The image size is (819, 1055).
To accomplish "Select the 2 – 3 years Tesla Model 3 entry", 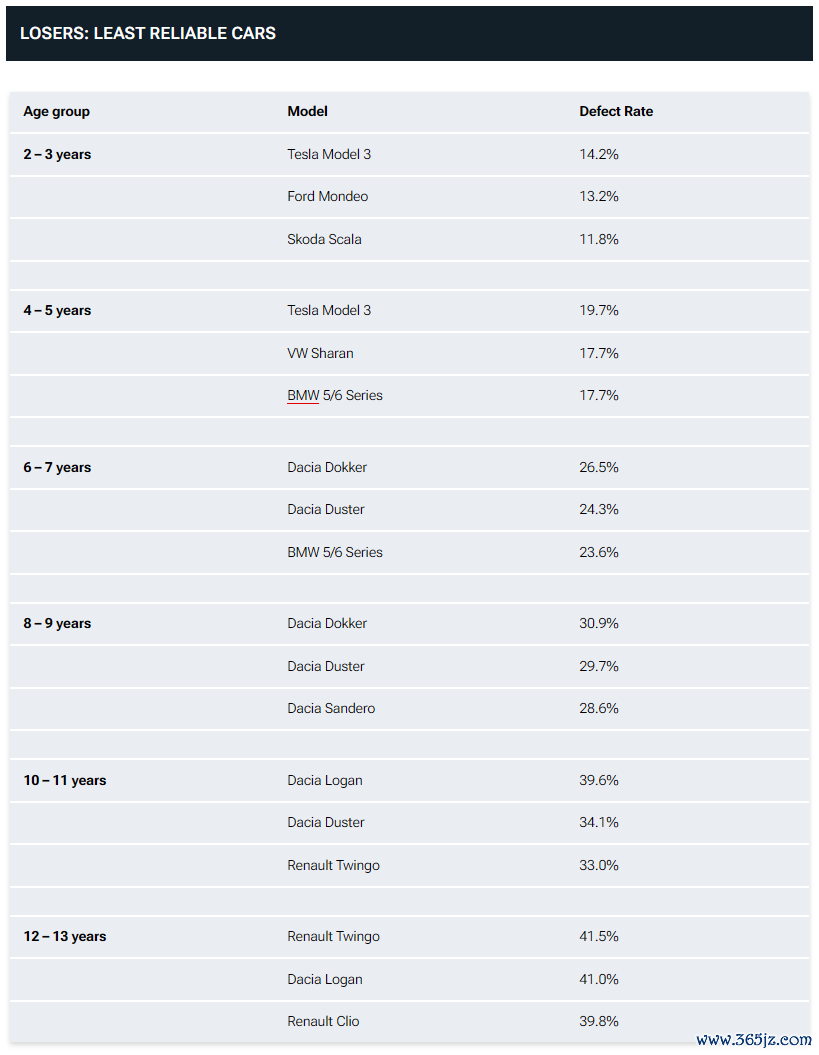I will 329,154.
